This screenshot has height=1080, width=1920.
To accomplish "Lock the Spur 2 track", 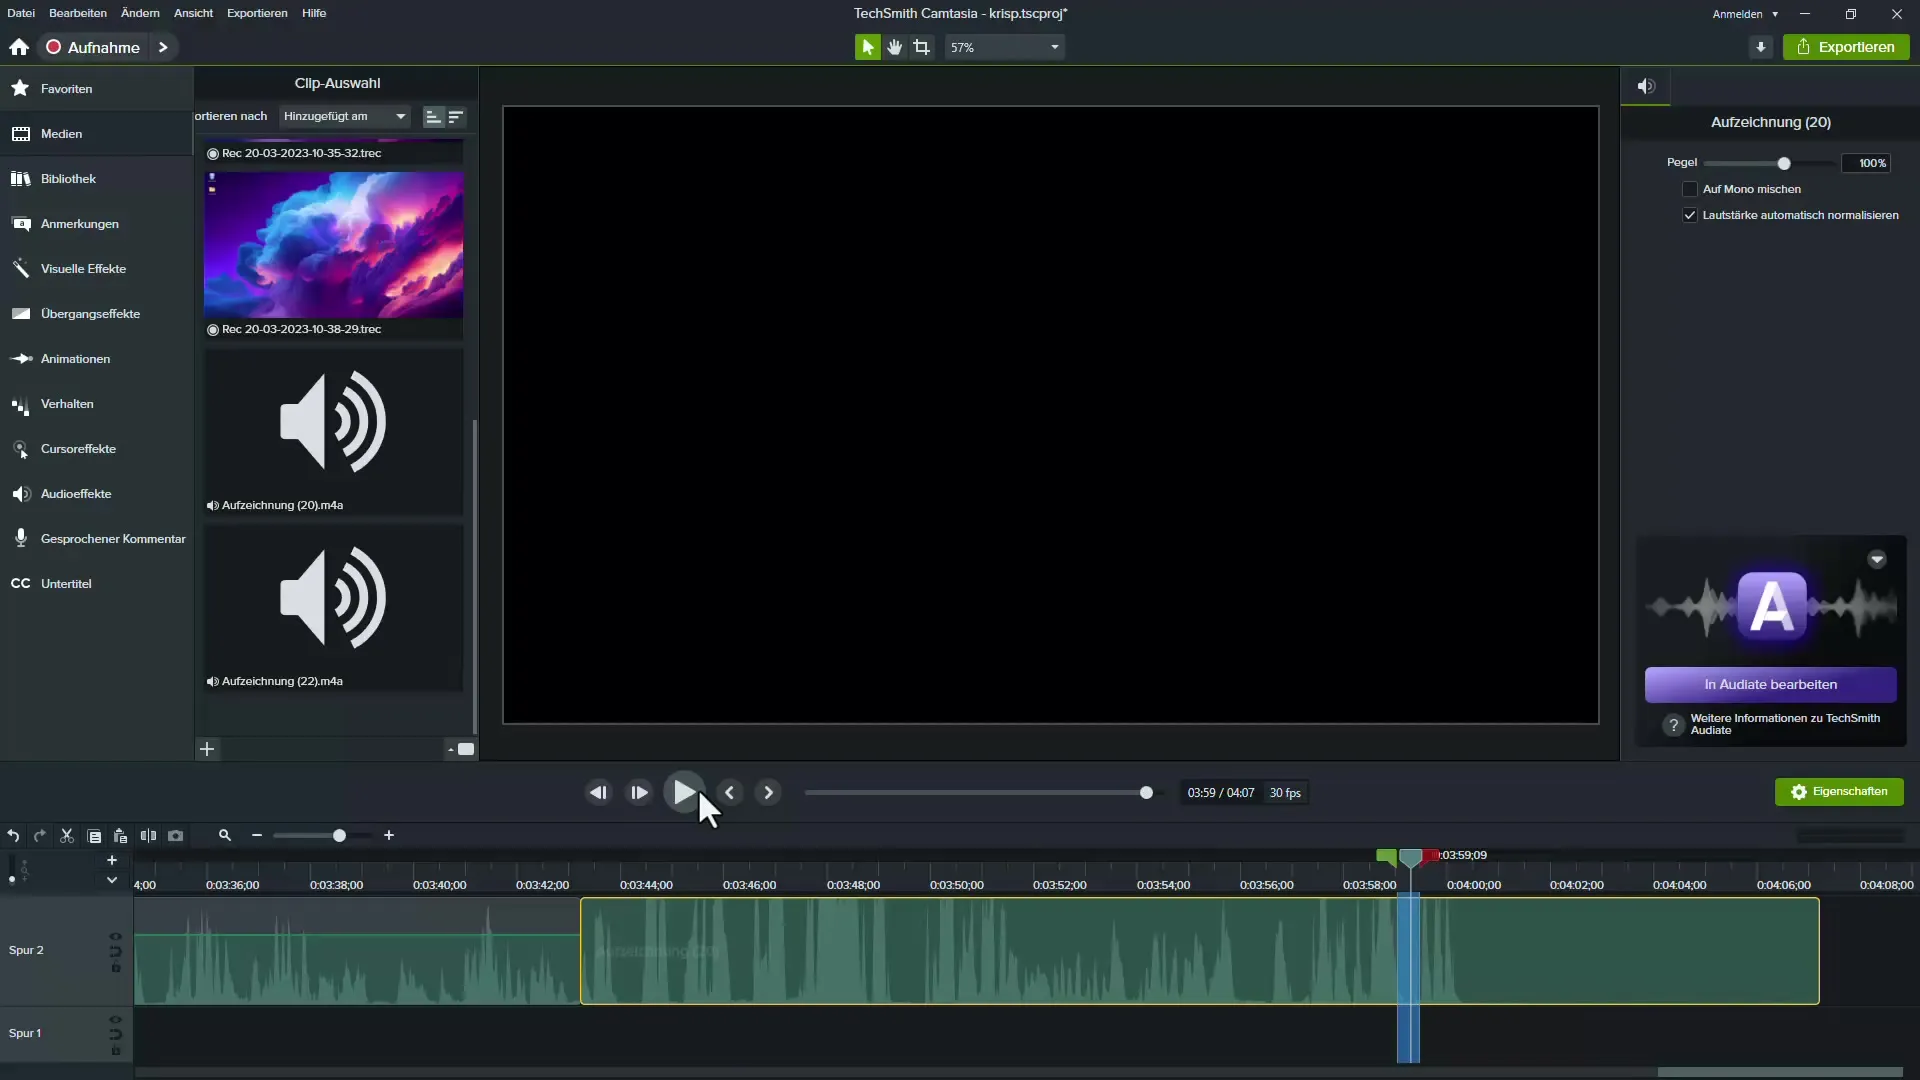I will coord(116,968).
